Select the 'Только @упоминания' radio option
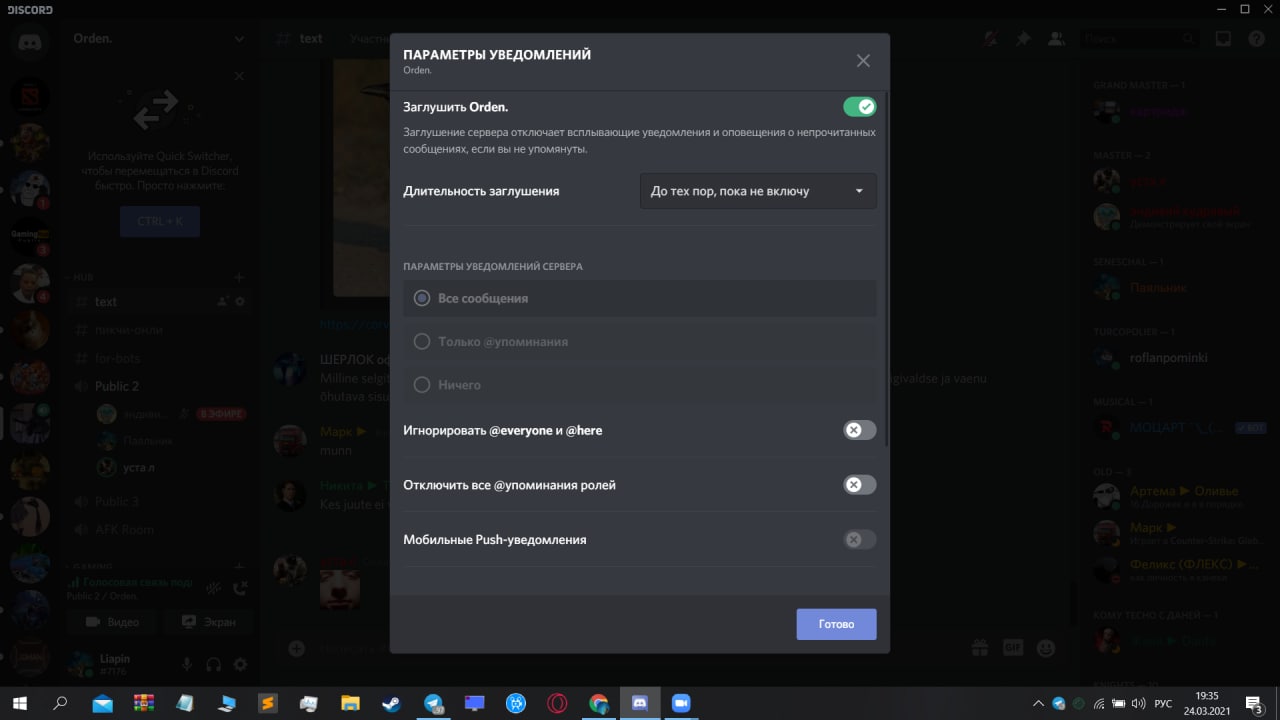Screen dimensions: 1280x720 click(x=640, y=341)
